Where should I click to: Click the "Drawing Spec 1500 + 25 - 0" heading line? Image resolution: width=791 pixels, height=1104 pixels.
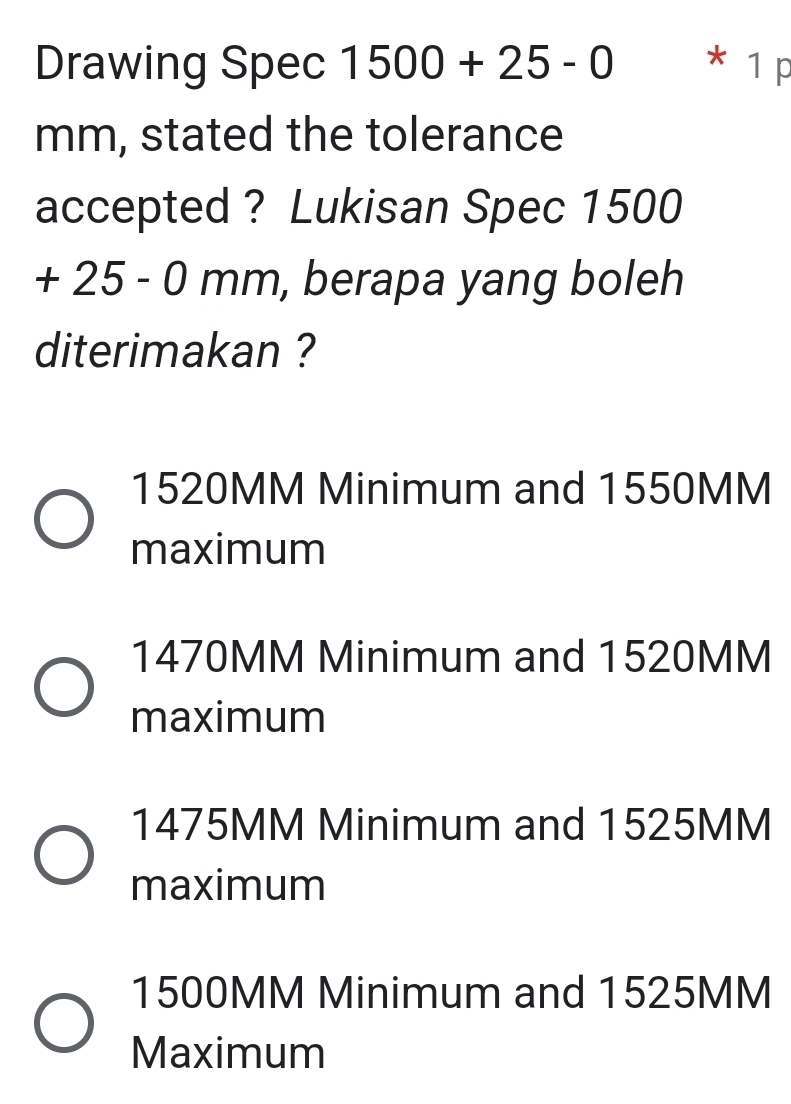[325, 64]
